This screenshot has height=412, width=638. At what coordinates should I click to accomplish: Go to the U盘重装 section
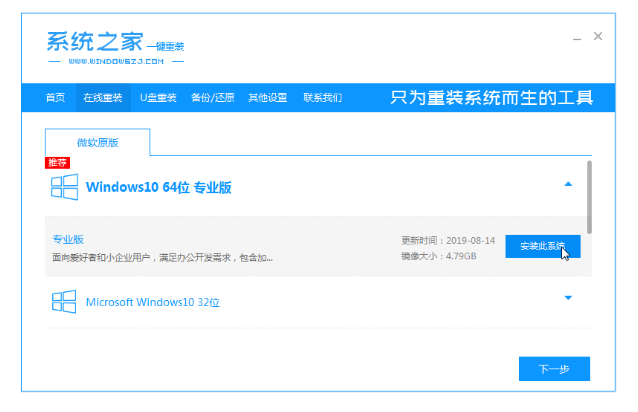158,98
